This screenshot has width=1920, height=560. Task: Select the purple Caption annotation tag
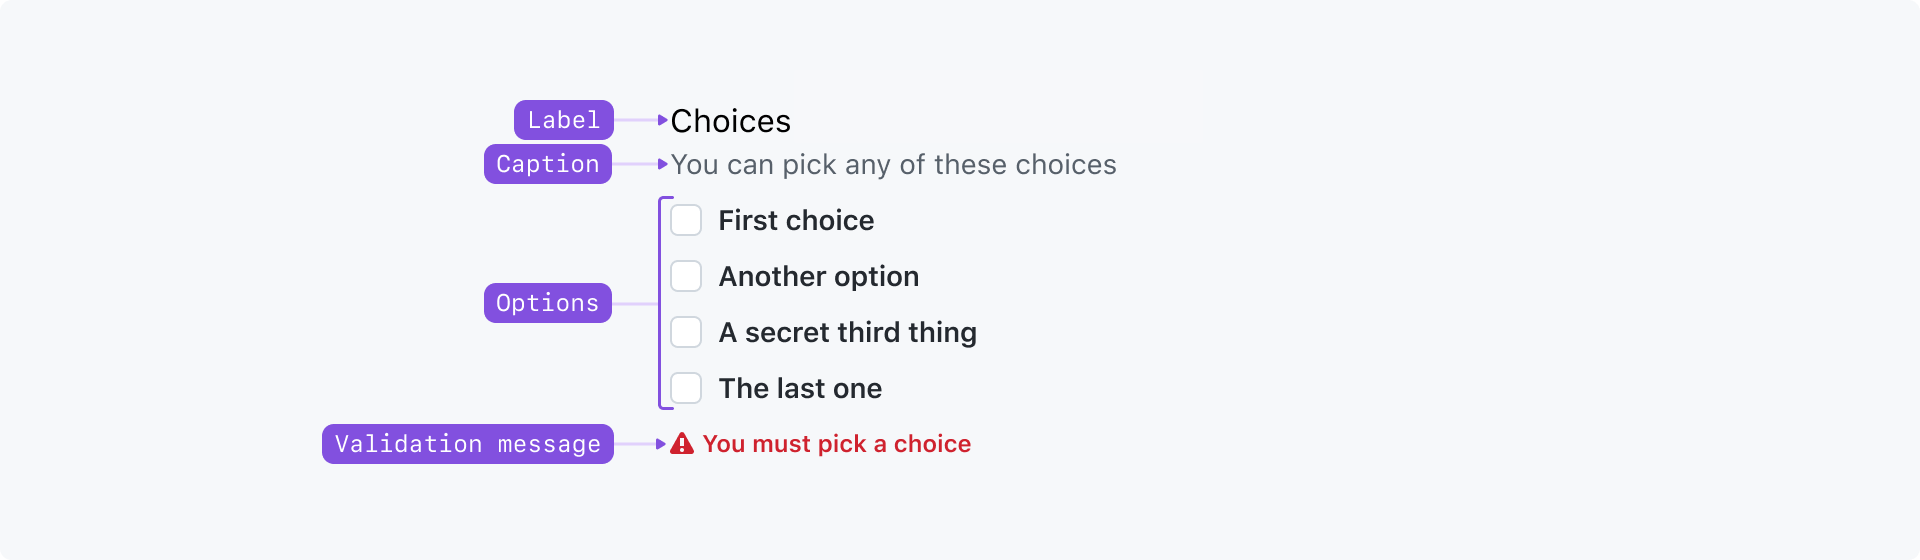tap(548, 164)
